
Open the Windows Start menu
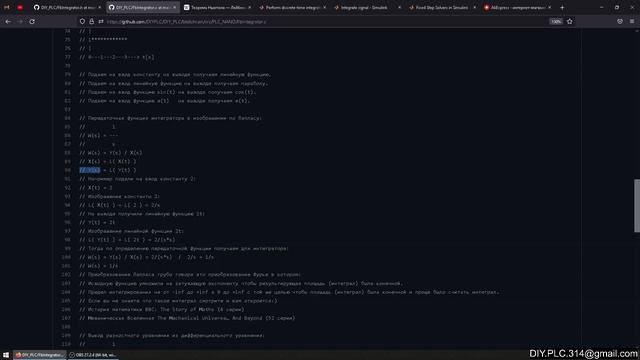pyautogui.click(x=6, y=355)
